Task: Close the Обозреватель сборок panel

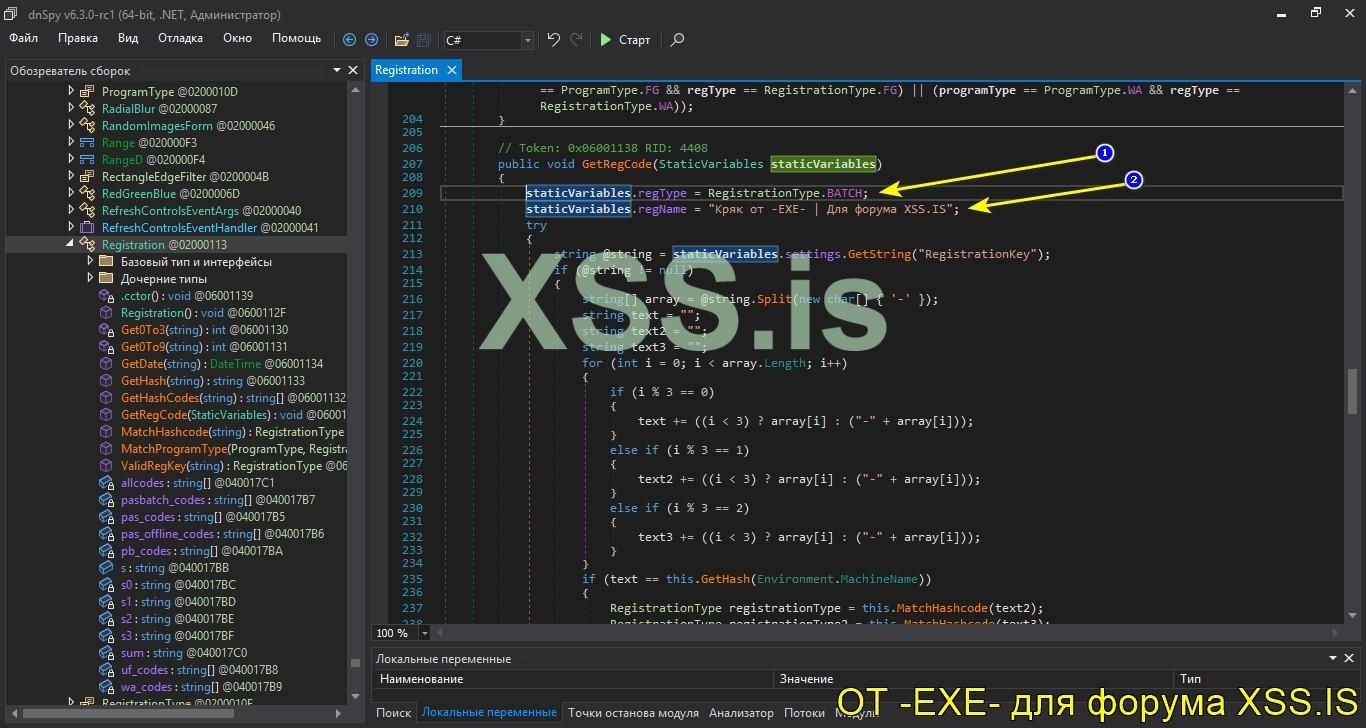Action: pyautogui.click(x=353, y=70)
